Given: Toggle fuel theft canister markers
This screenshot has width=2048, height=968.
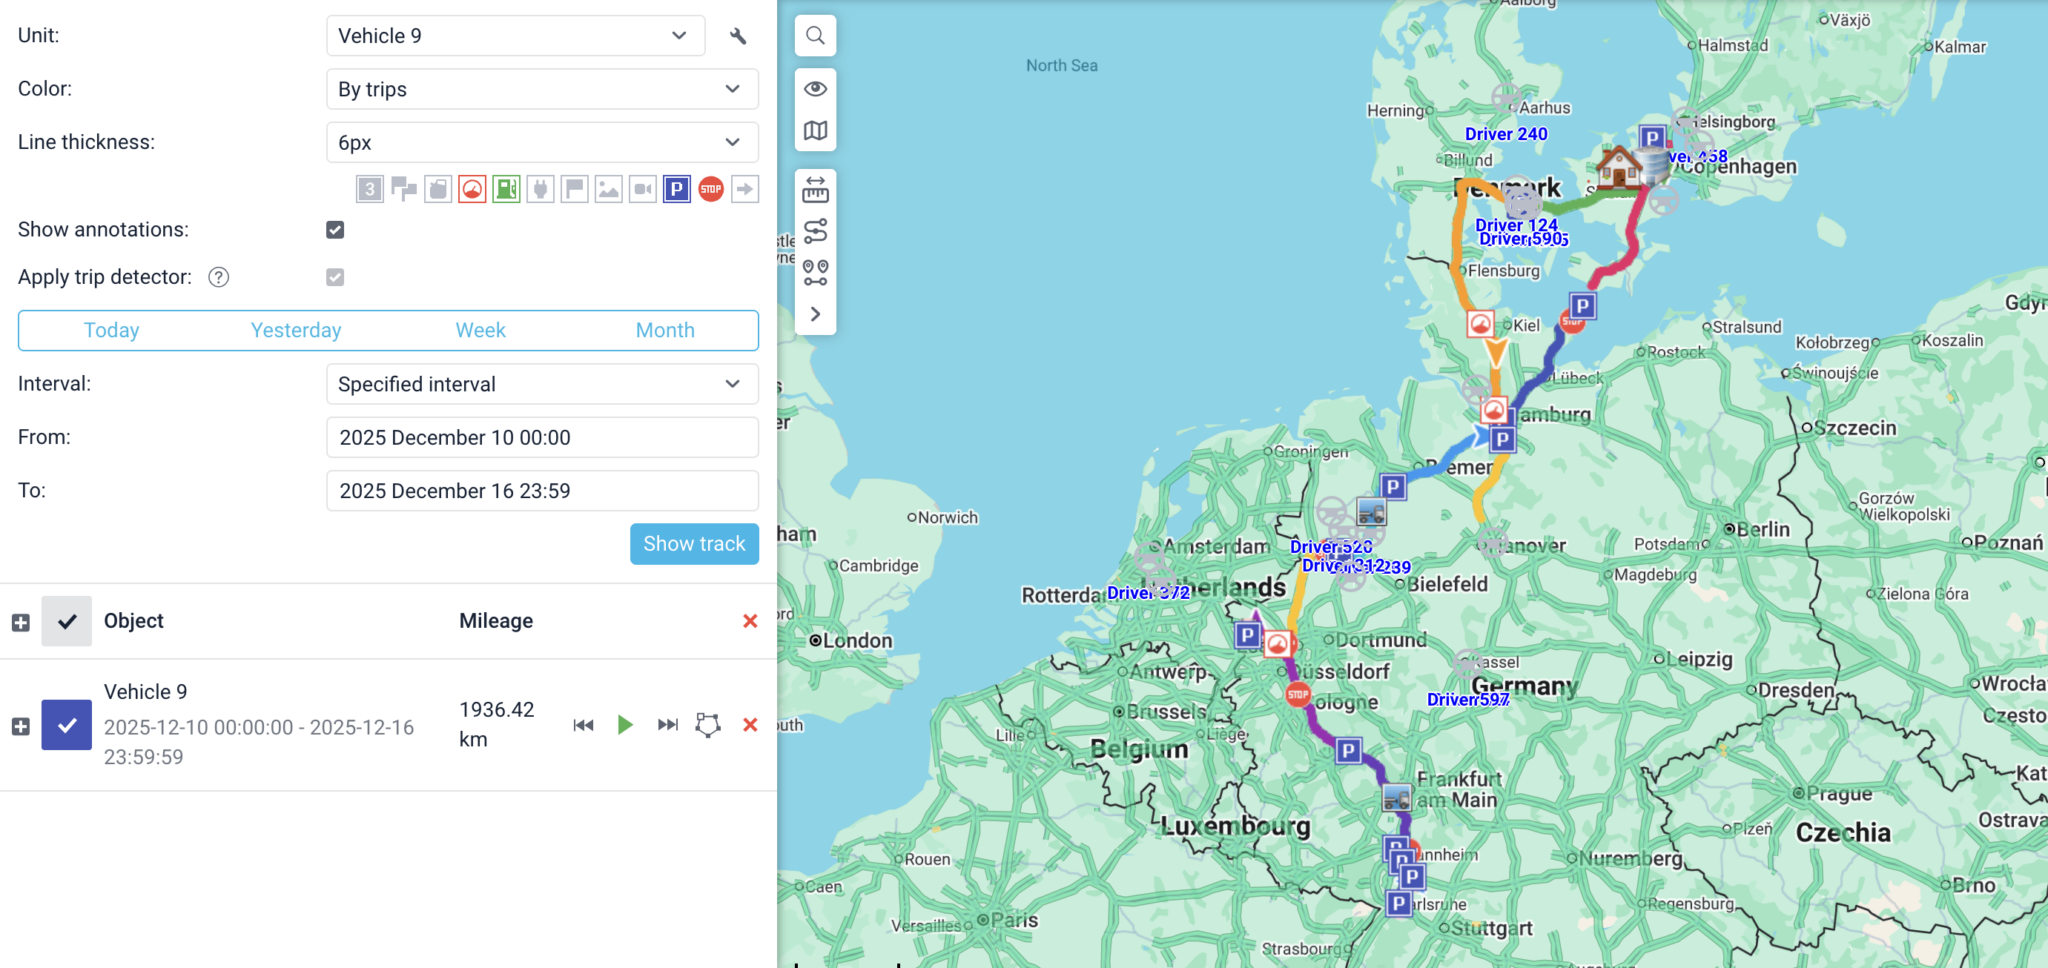Looking at the screenshot, I should pyautogui.click(x=438, y=189).
